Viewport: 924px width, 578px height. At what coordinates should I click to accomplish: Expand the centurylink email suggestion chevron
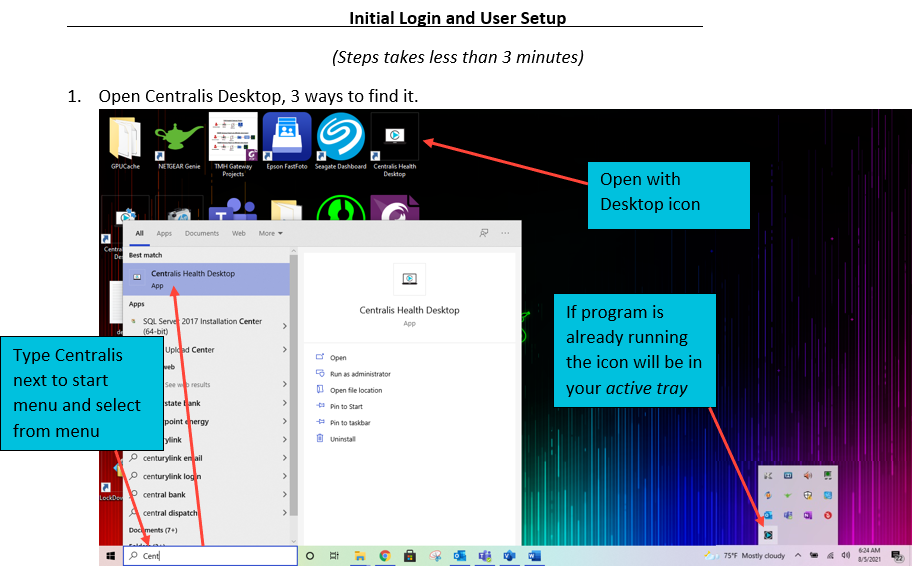click(285, 458)
